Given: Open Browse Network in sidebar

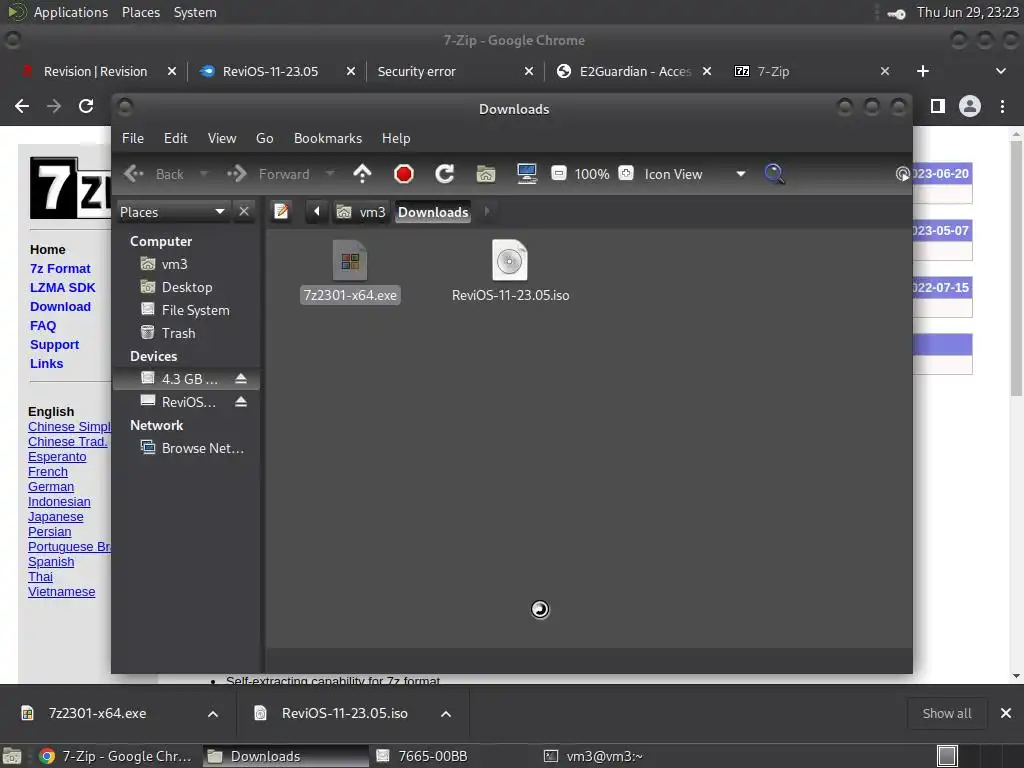Looking at the screenshot, I should [x=186, y=448].
